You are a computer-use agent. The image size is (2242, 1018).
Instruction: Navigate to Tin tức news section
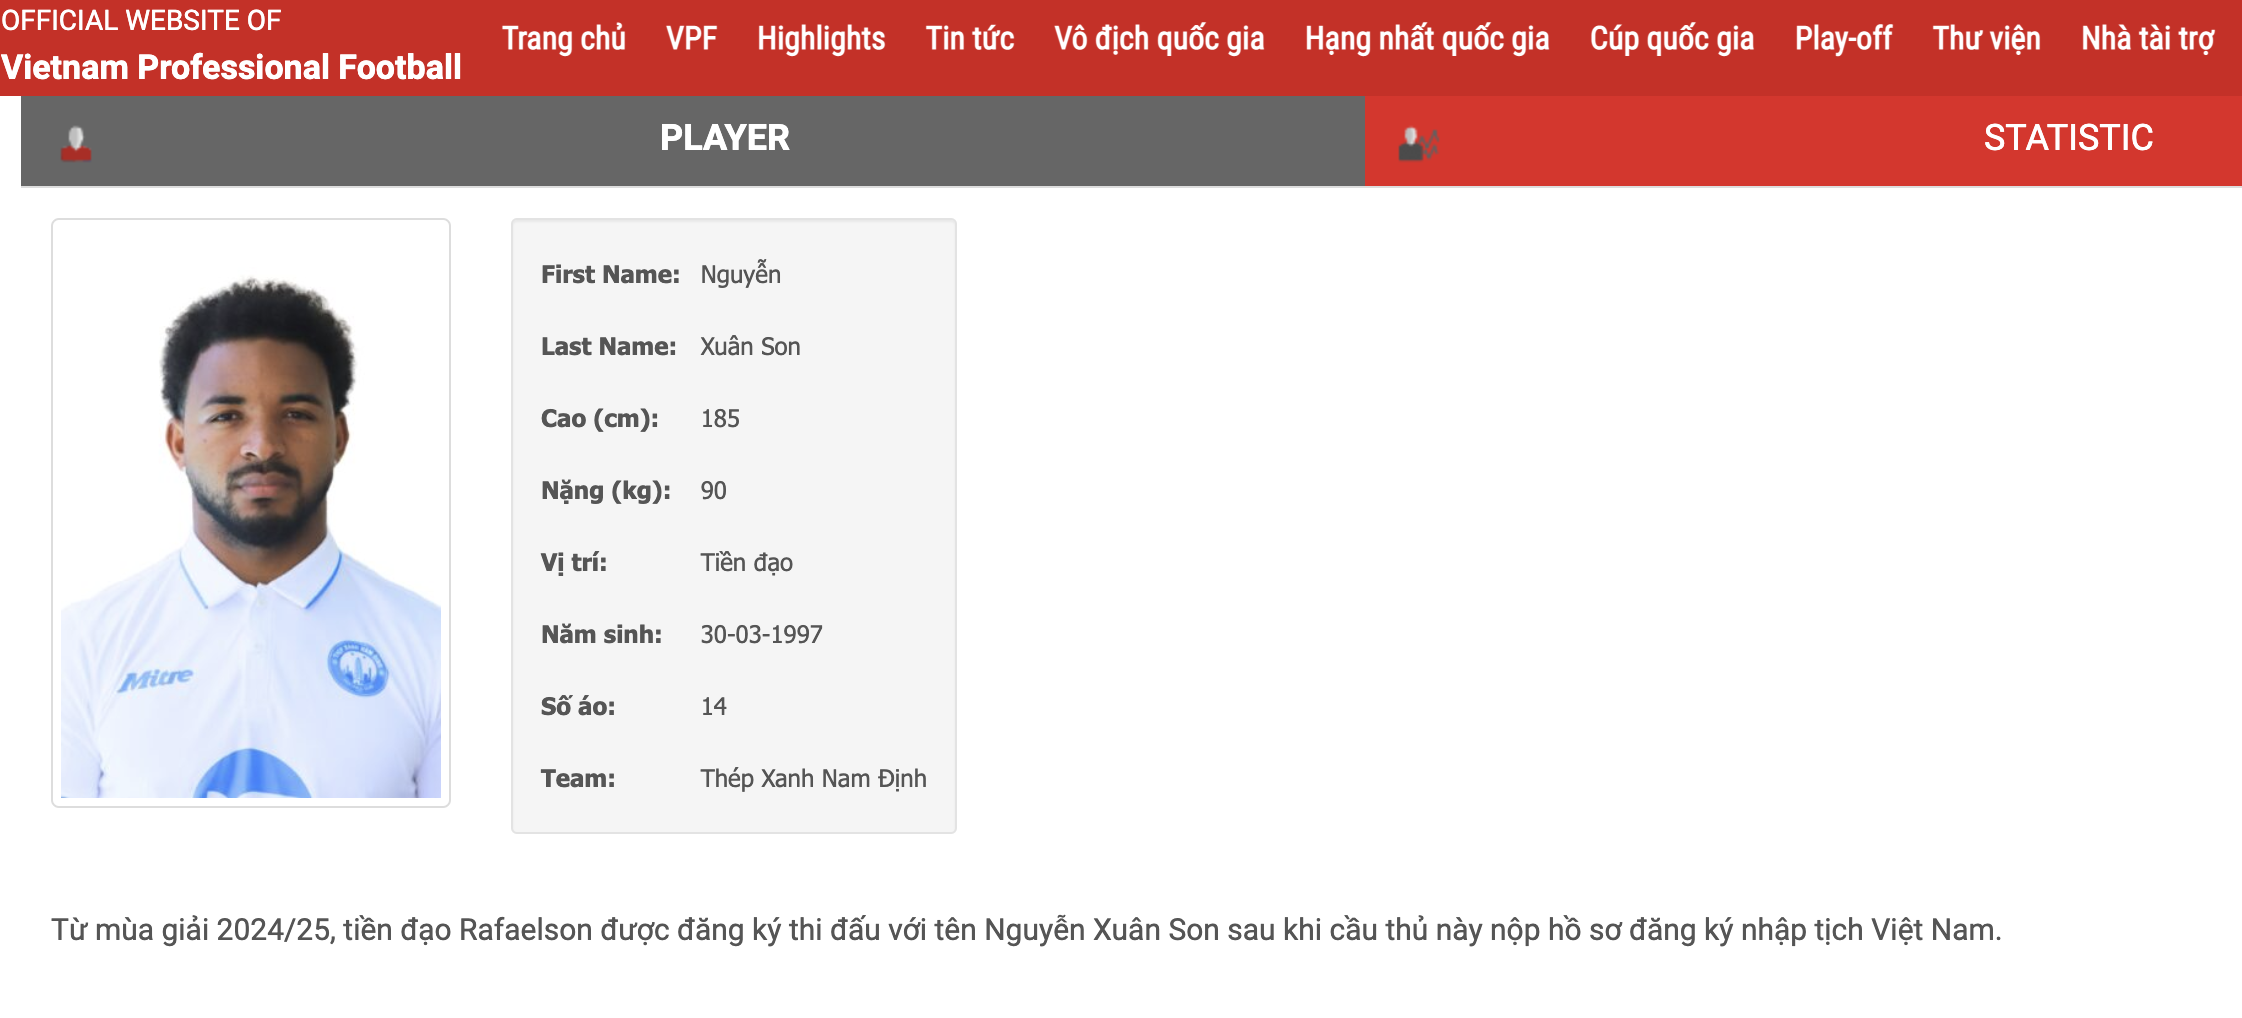(x=969, y=39)
